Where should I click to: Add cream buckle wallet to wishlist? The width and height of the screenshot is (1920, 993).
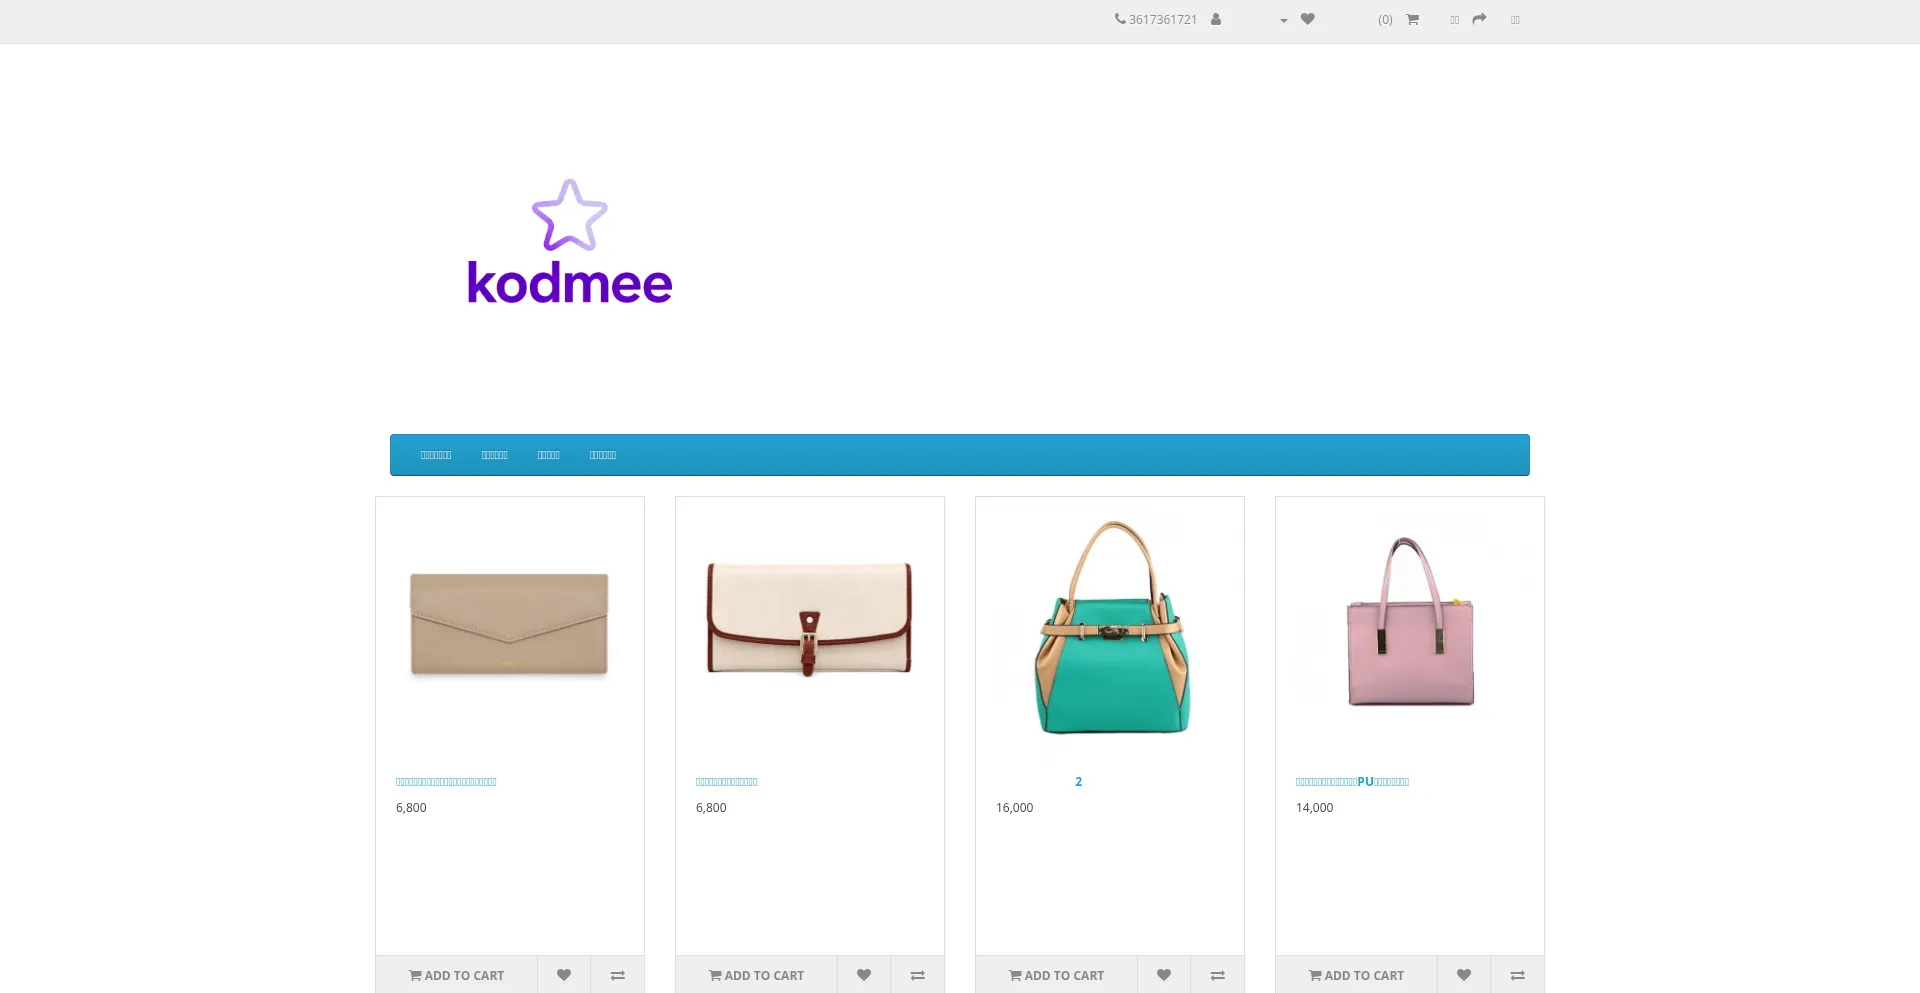pyautogui.click(x=864, y=975)
